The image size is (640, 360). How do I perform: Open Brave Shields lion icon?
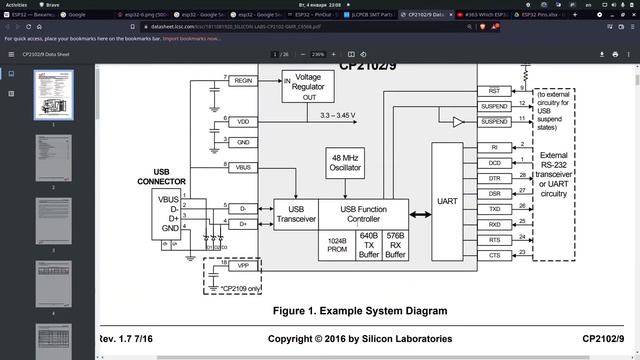click(483, 27)
